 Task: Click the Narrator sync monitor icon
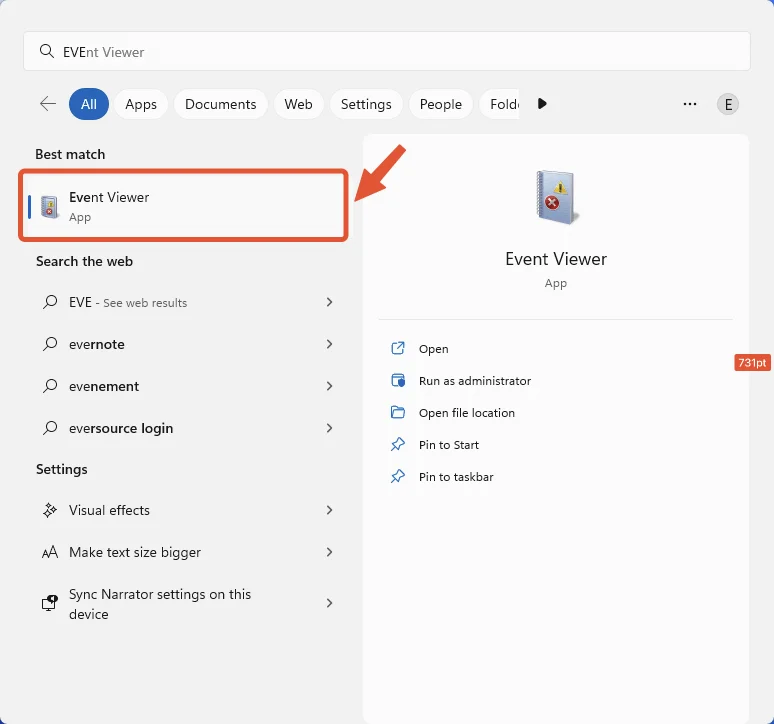[49, 603]
